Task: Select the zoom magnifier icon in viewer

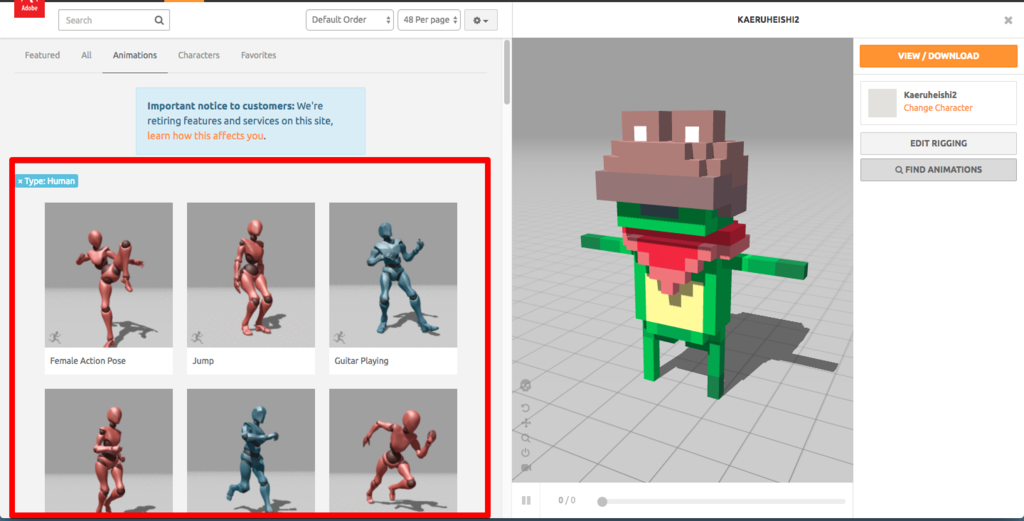Action: [x=526, y=438]
